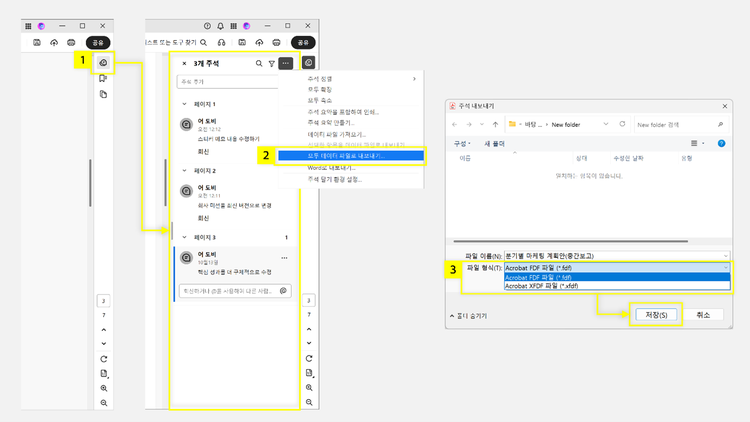The height and width of the screenshot is (422, 750).
Task: Open apps grid in middle window title bar
Action: 233,26
